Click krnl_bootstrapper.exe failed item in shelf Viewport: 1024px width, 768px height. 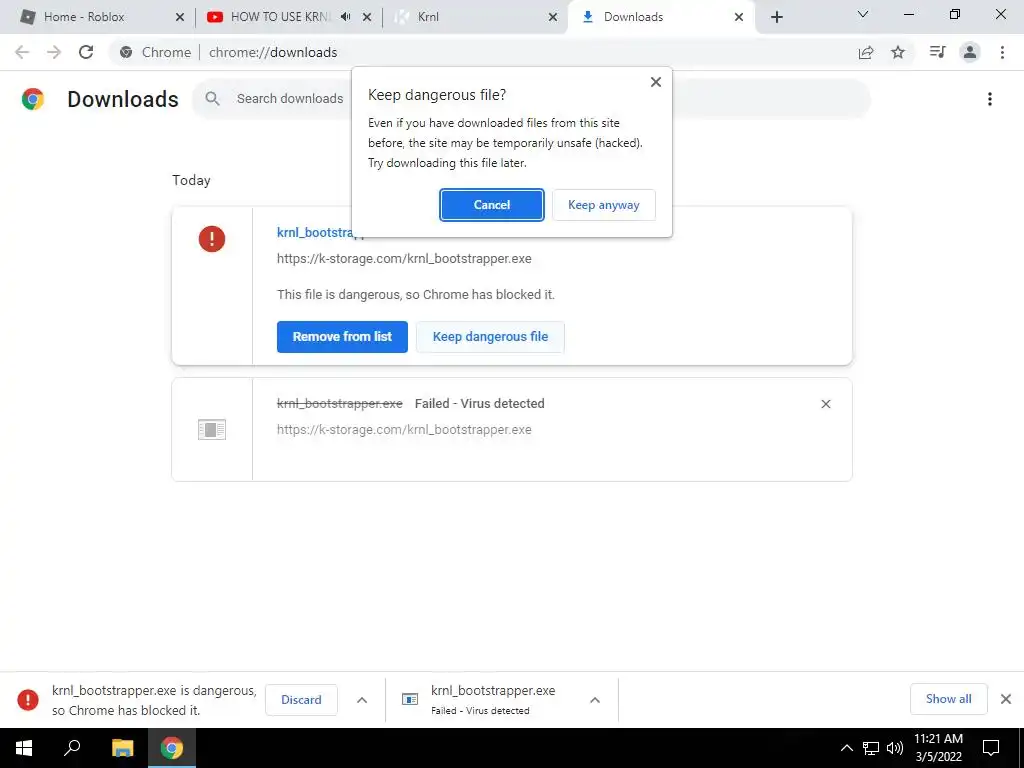click(492, 699)
